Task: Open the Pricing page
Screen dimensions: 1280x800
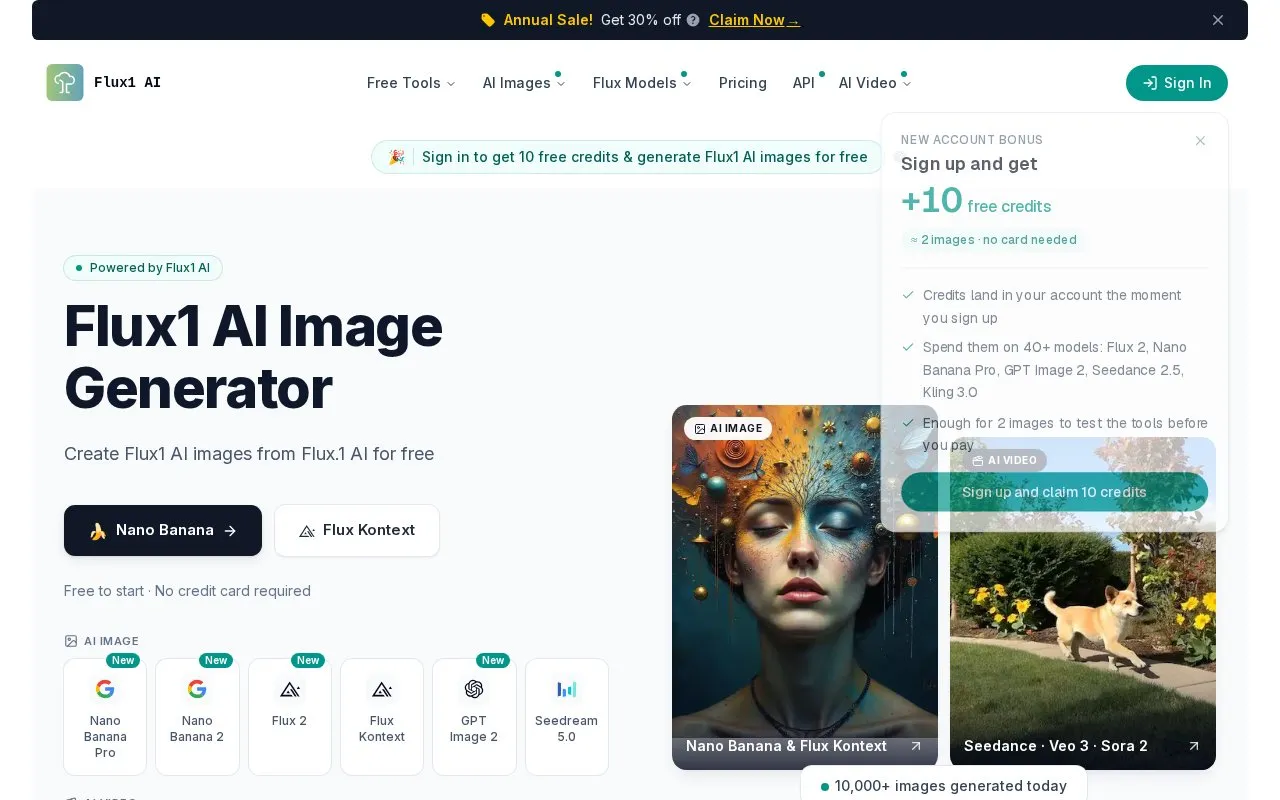Action: [x=743, y=83]
